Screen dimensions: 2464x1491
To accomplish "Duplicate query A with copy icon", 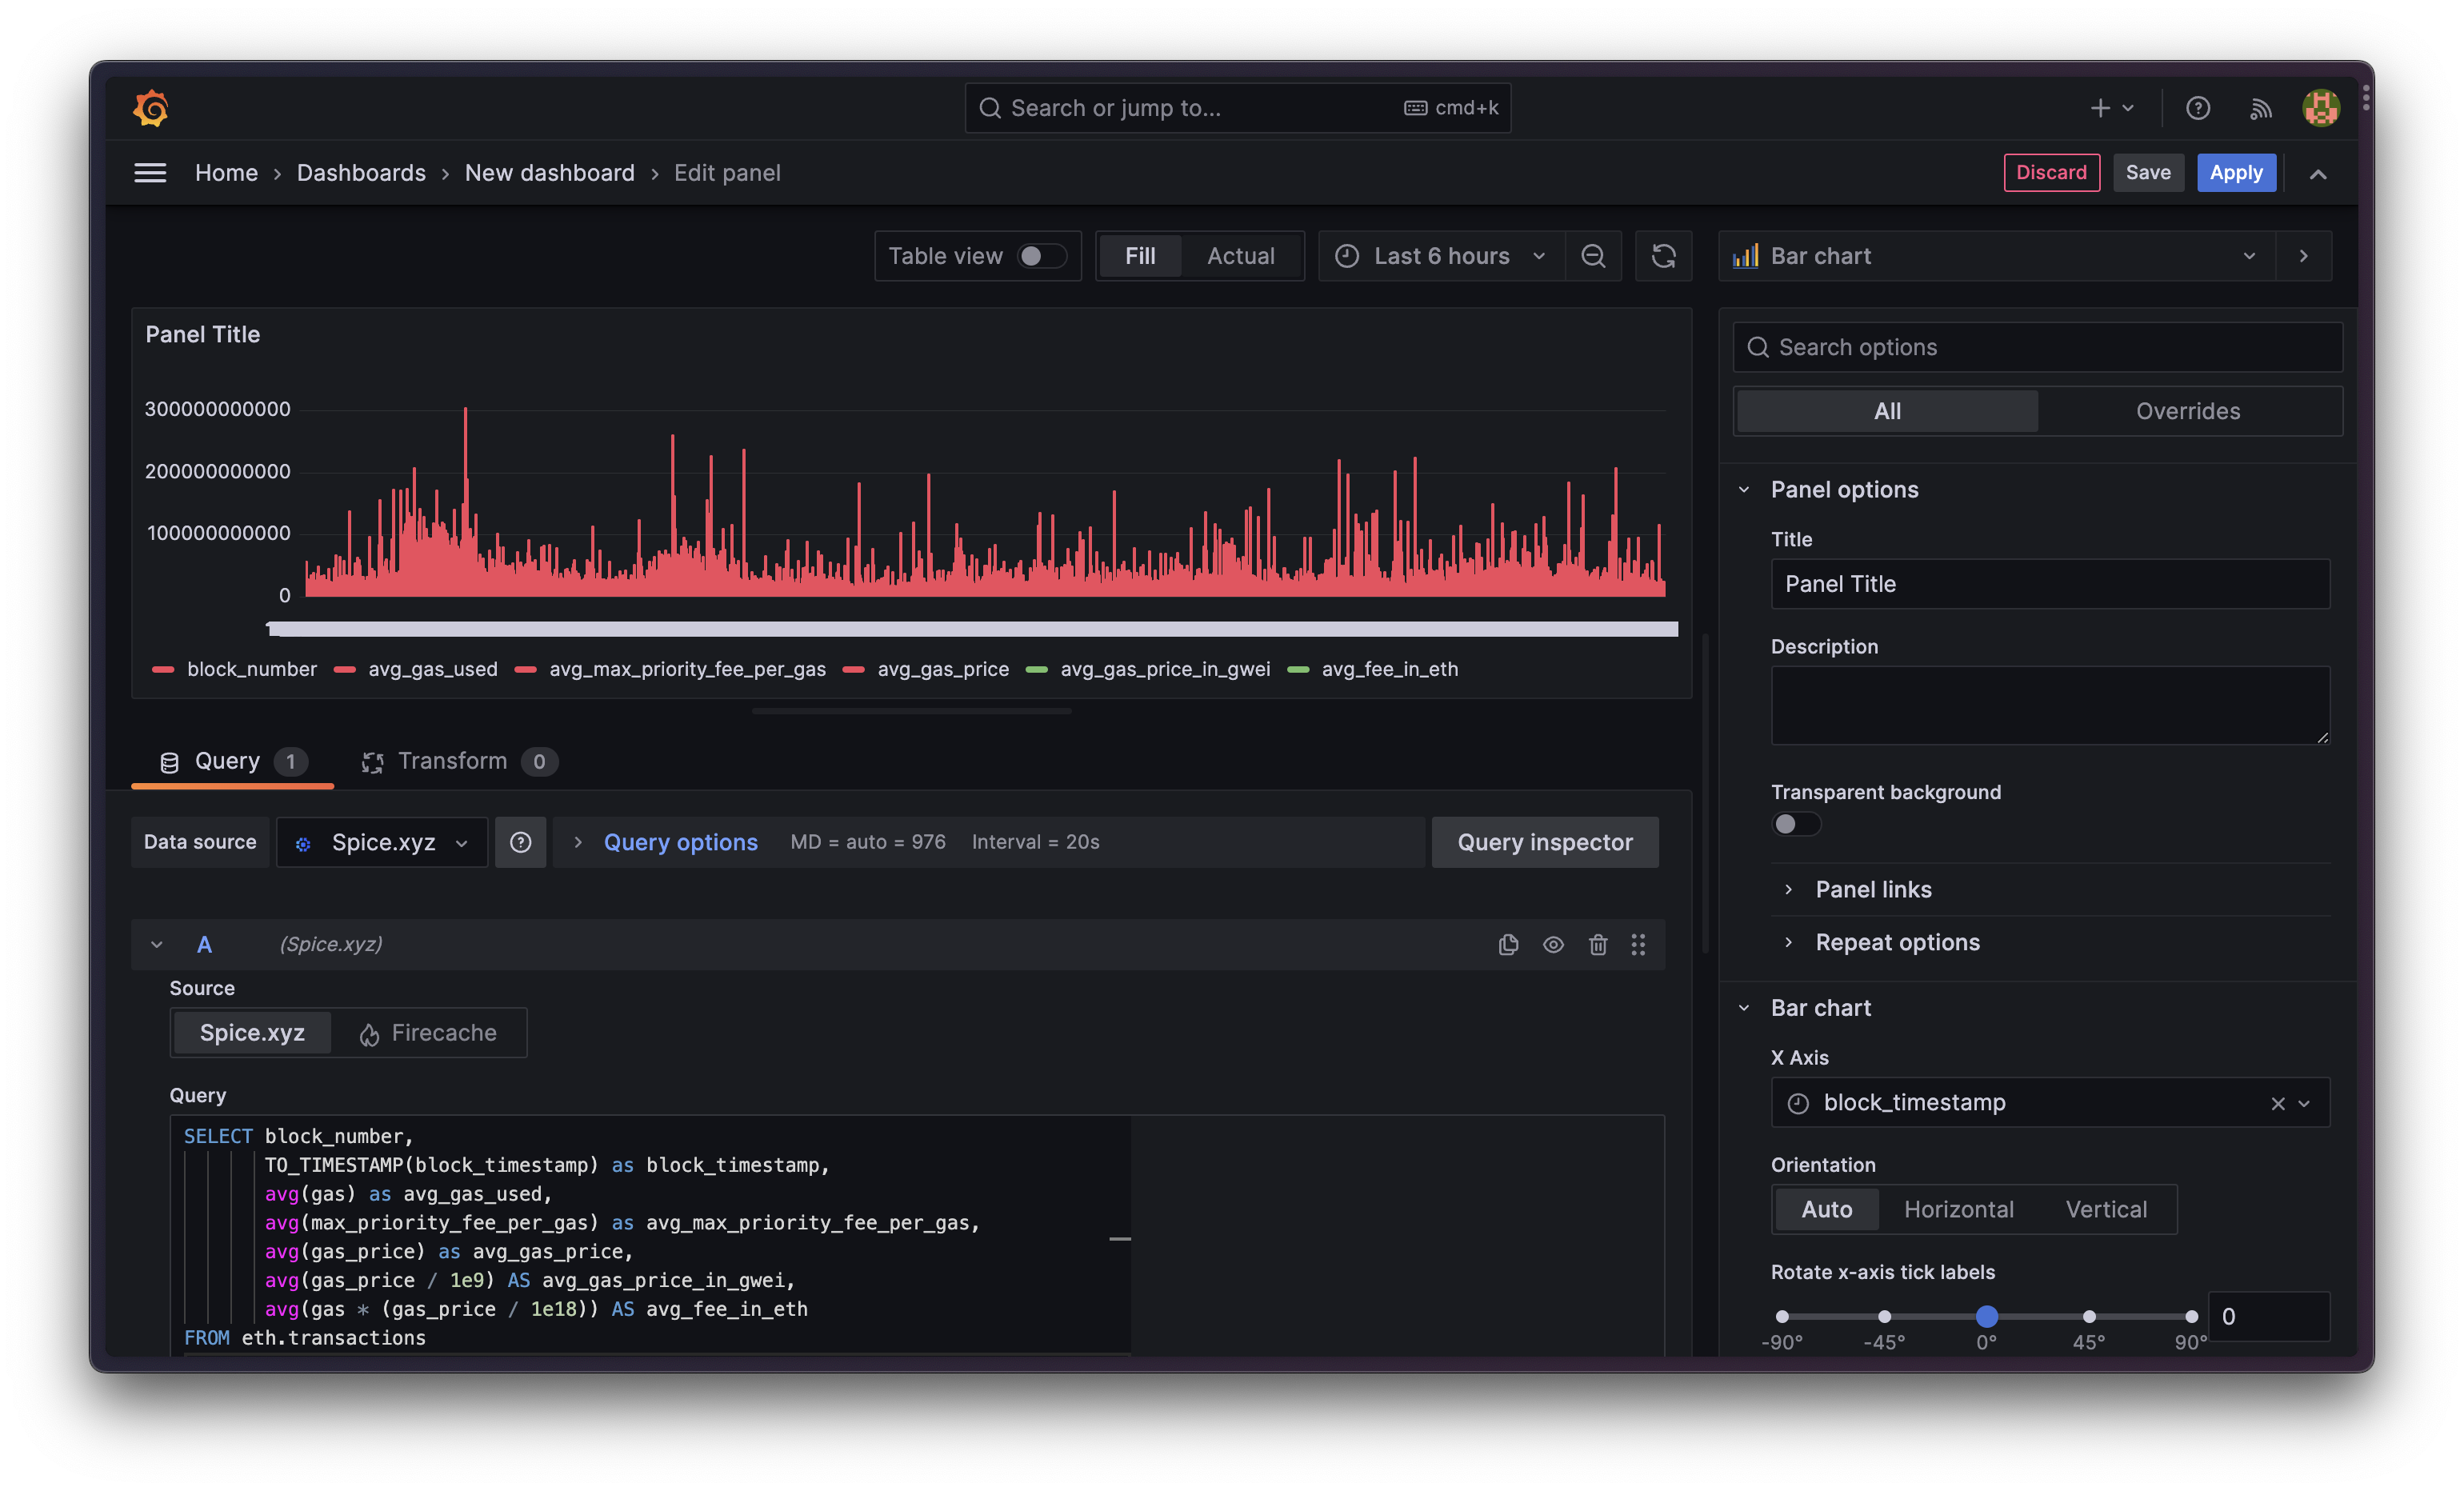I will click(x=1508, y=944).
